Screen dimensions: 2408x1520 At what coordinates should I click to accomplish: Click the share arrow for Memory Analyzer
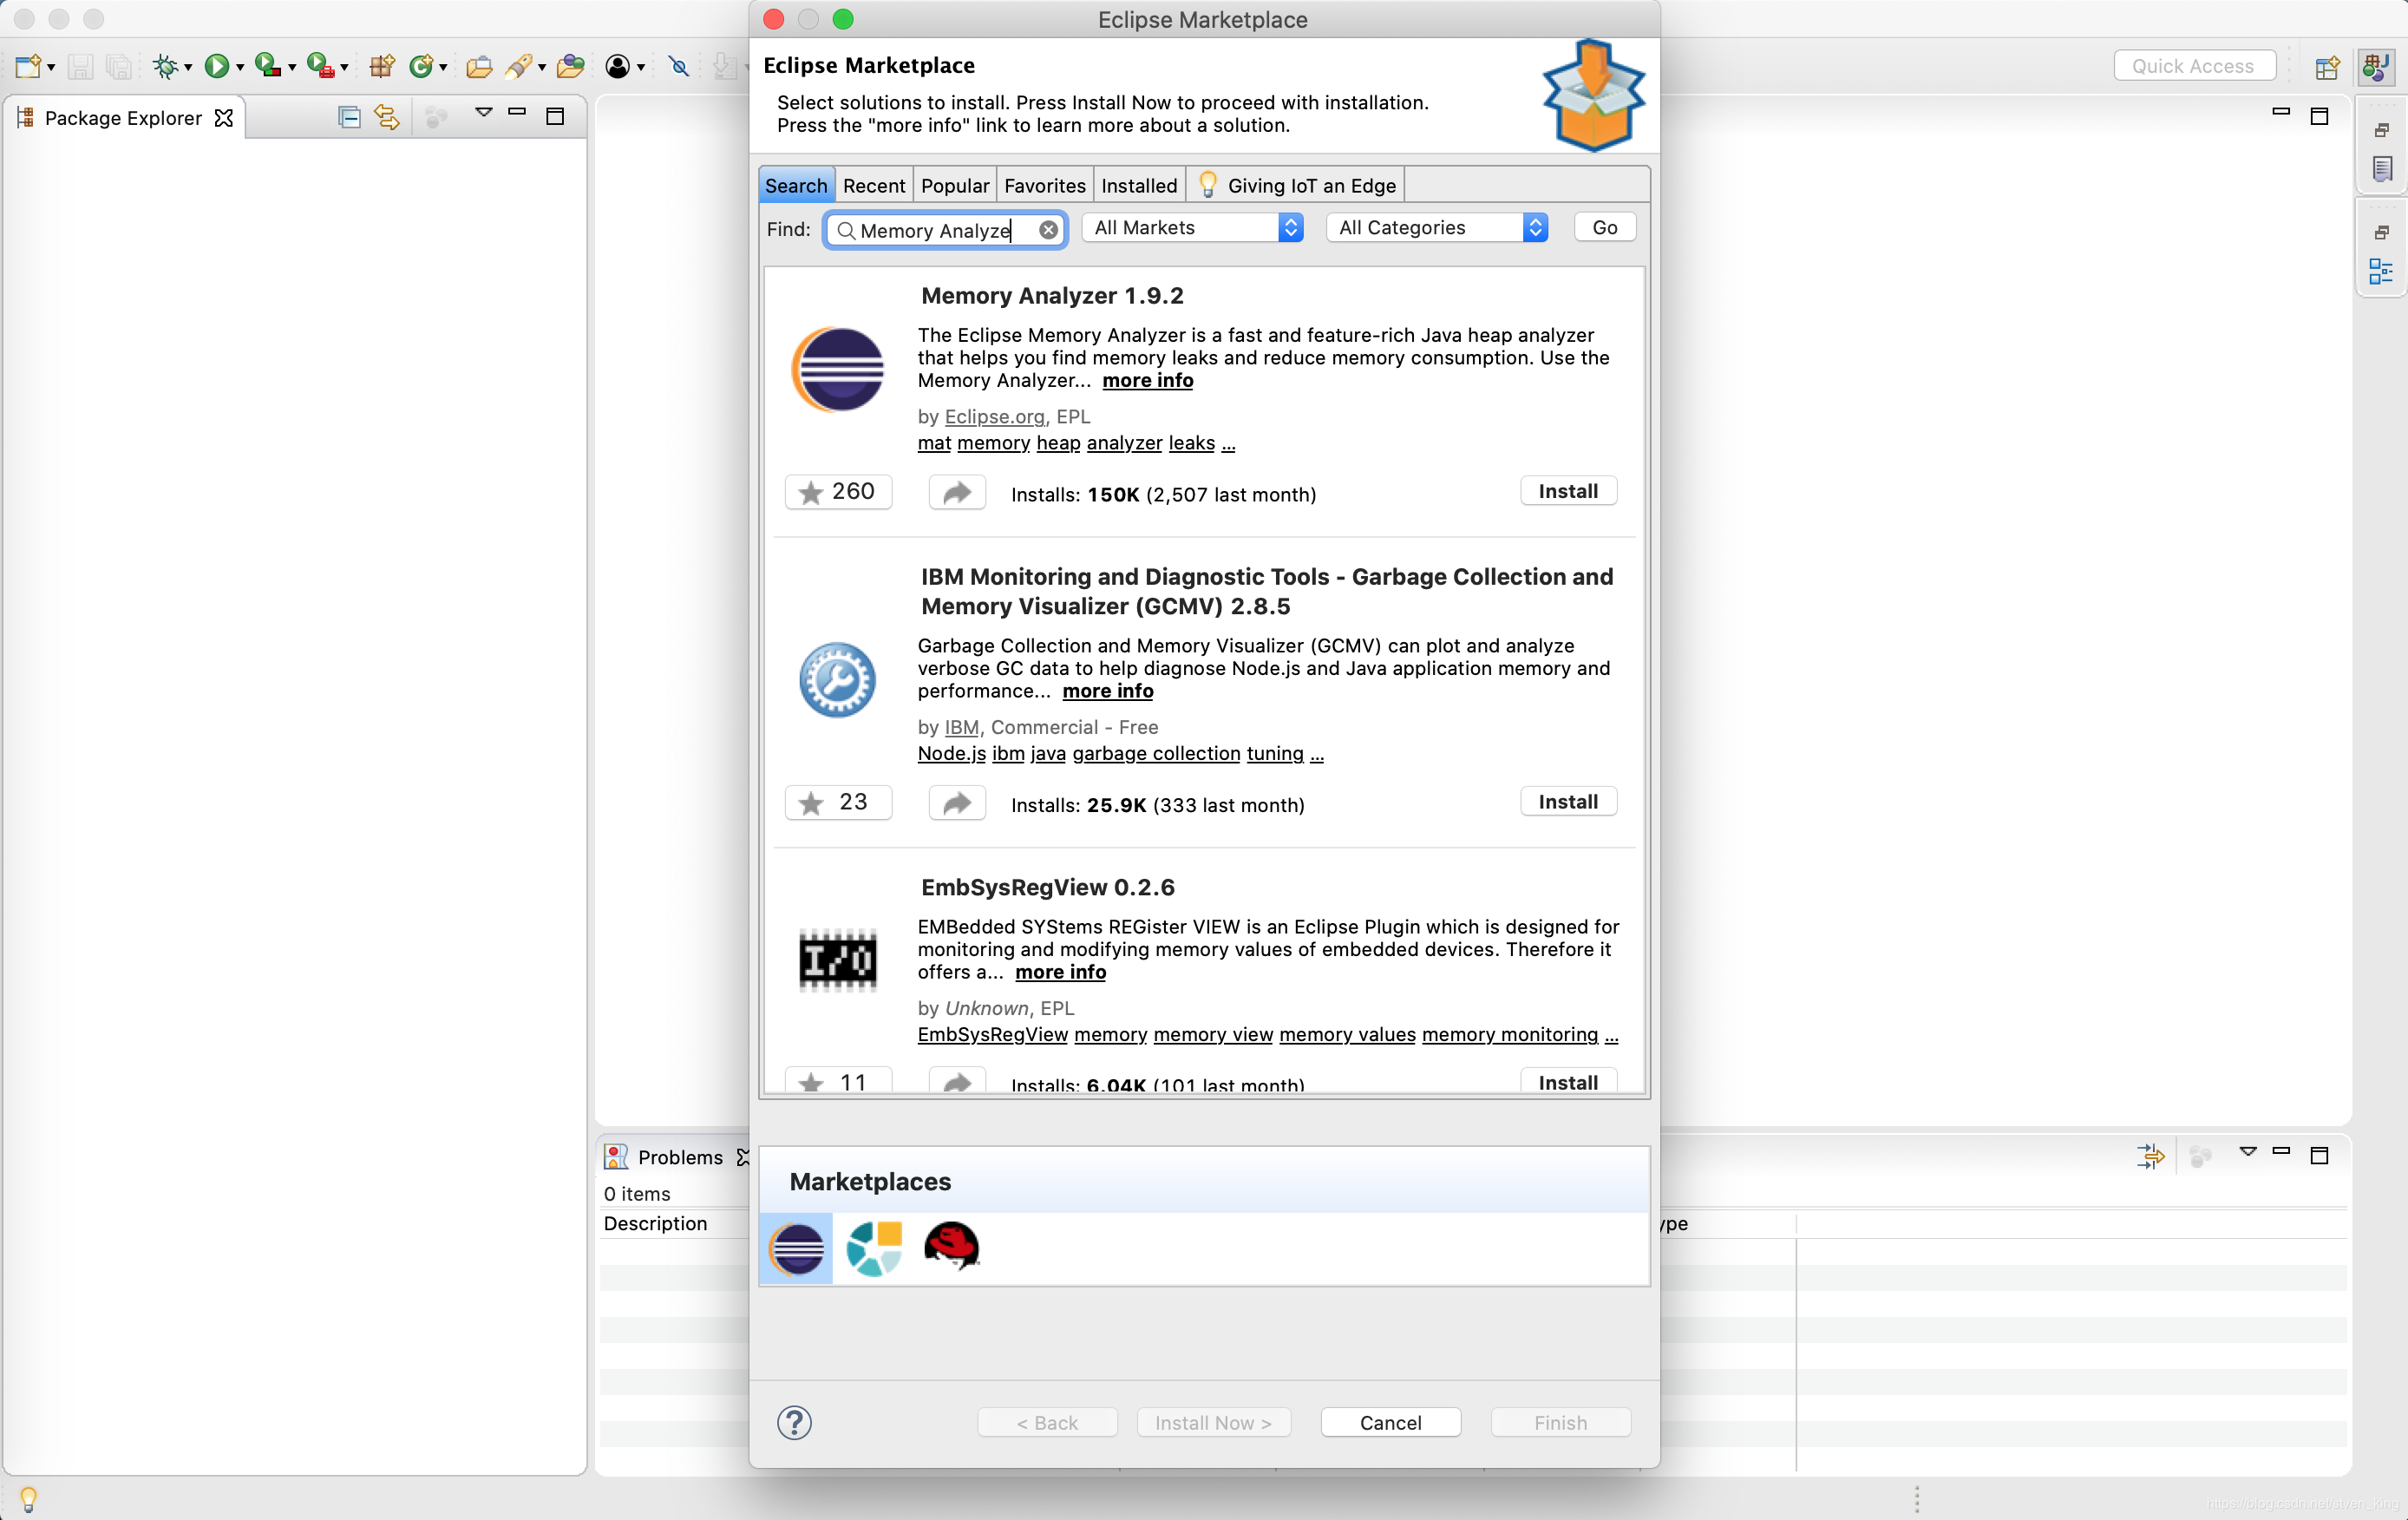pyautogui.click(x=957, y=492)
